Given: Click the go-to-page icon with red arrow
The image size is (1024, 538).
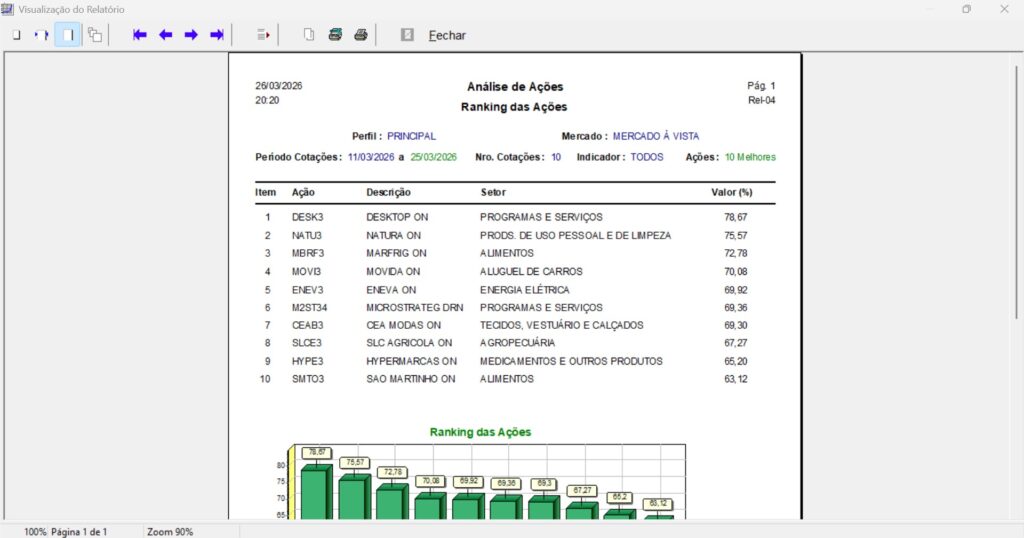Looking at the screenshot, I should pyautogui.click(x=263, y=35).
